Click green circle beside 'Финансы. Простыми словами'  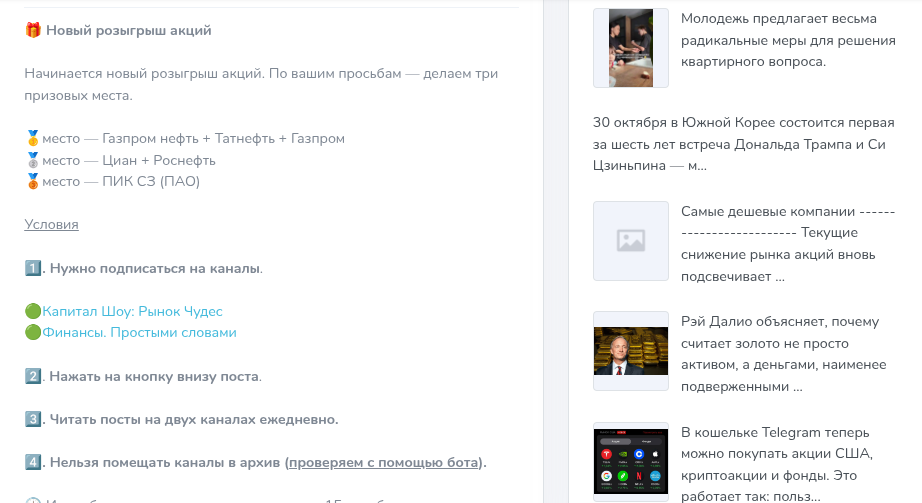(33, 332)
